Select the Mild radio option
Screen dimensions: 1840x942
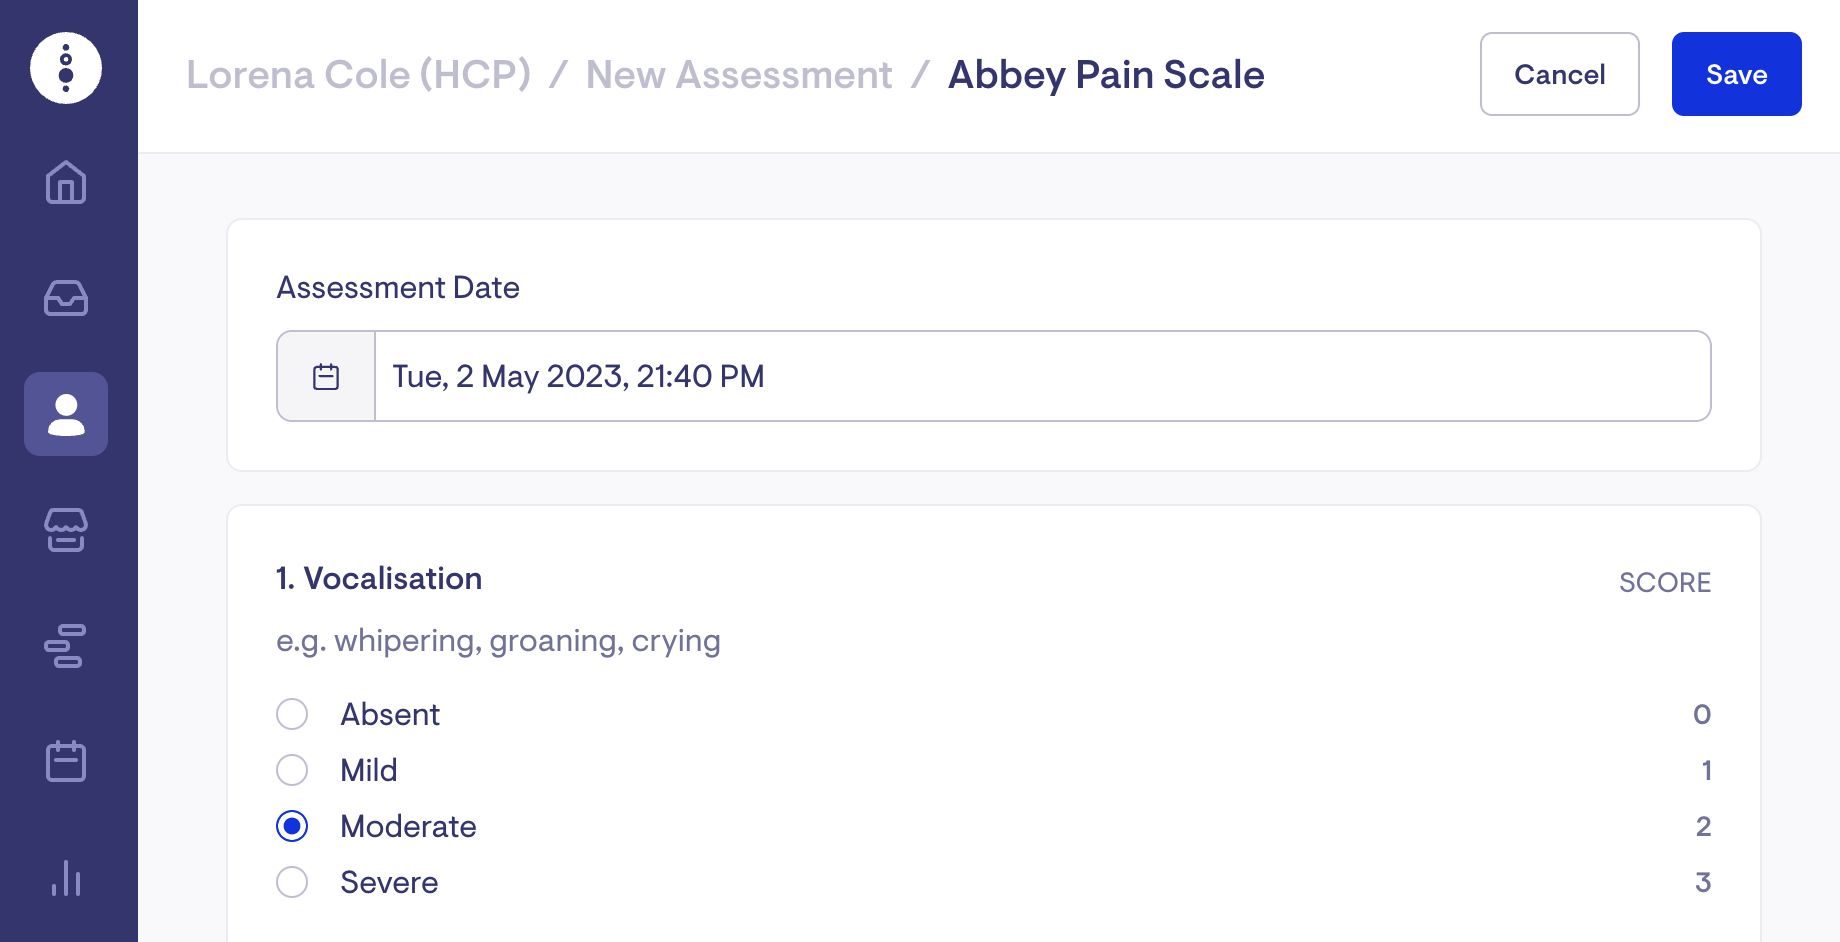pos(292,770)
